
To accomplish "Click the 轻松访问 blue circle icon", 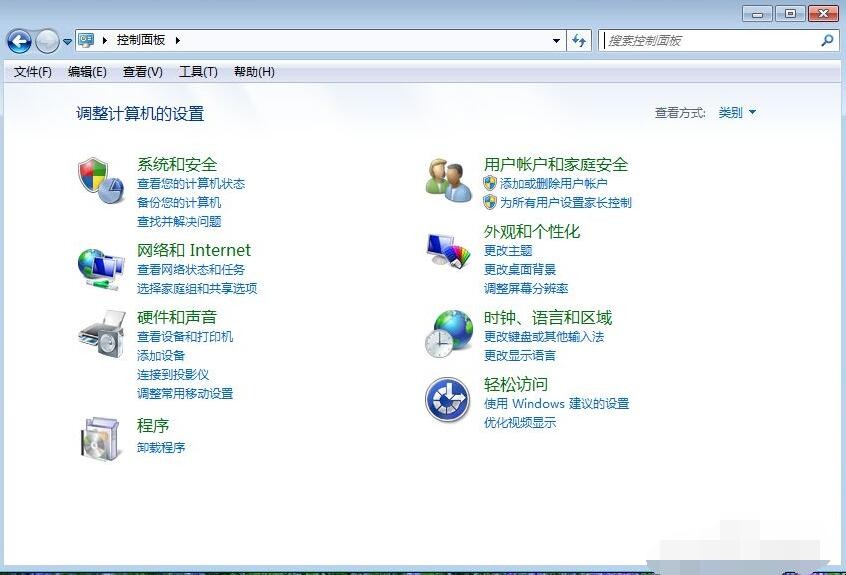I will click(x=447, y=400).
